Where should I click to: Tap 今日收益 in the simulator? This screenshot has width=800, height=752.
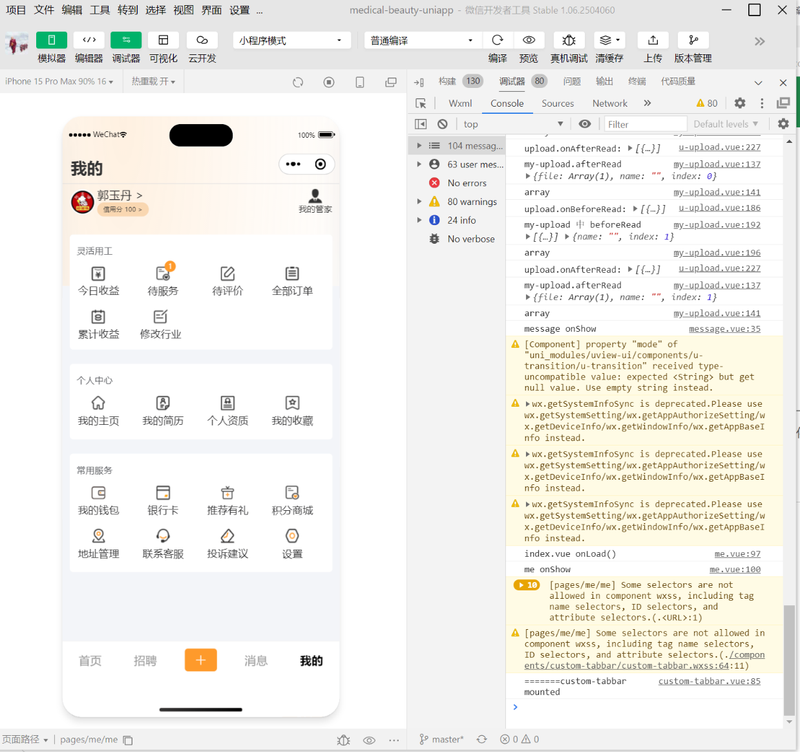click(x=98, y=280)
